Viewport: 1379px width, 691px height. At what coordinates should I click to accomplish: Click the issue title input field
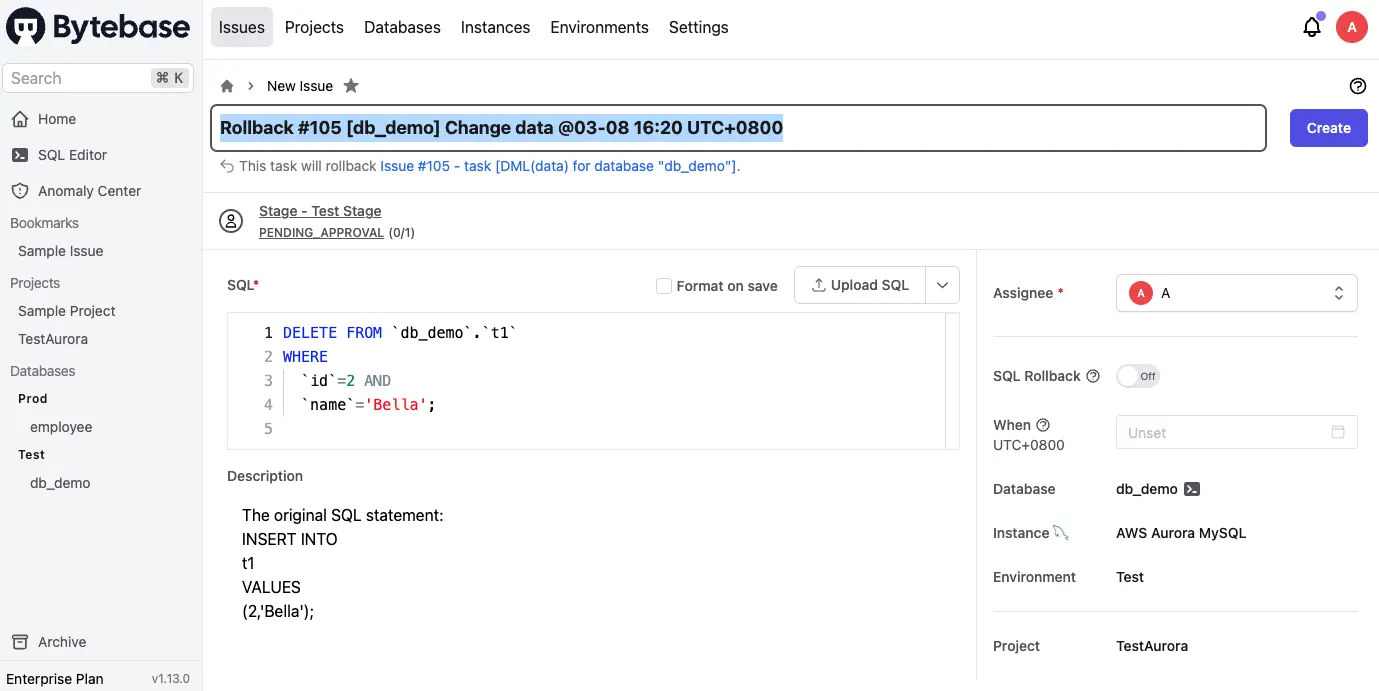[1000, 128]
